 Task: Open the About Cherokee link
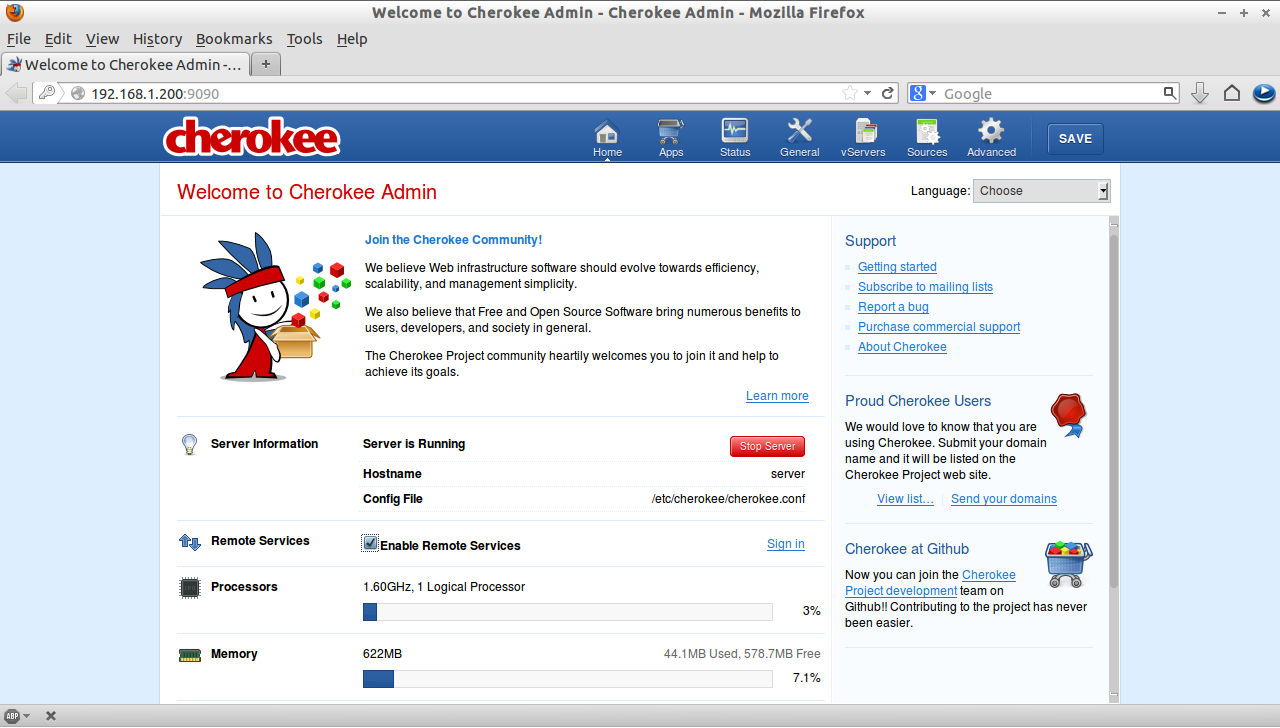pyautogui.click(x=902, y=347)
